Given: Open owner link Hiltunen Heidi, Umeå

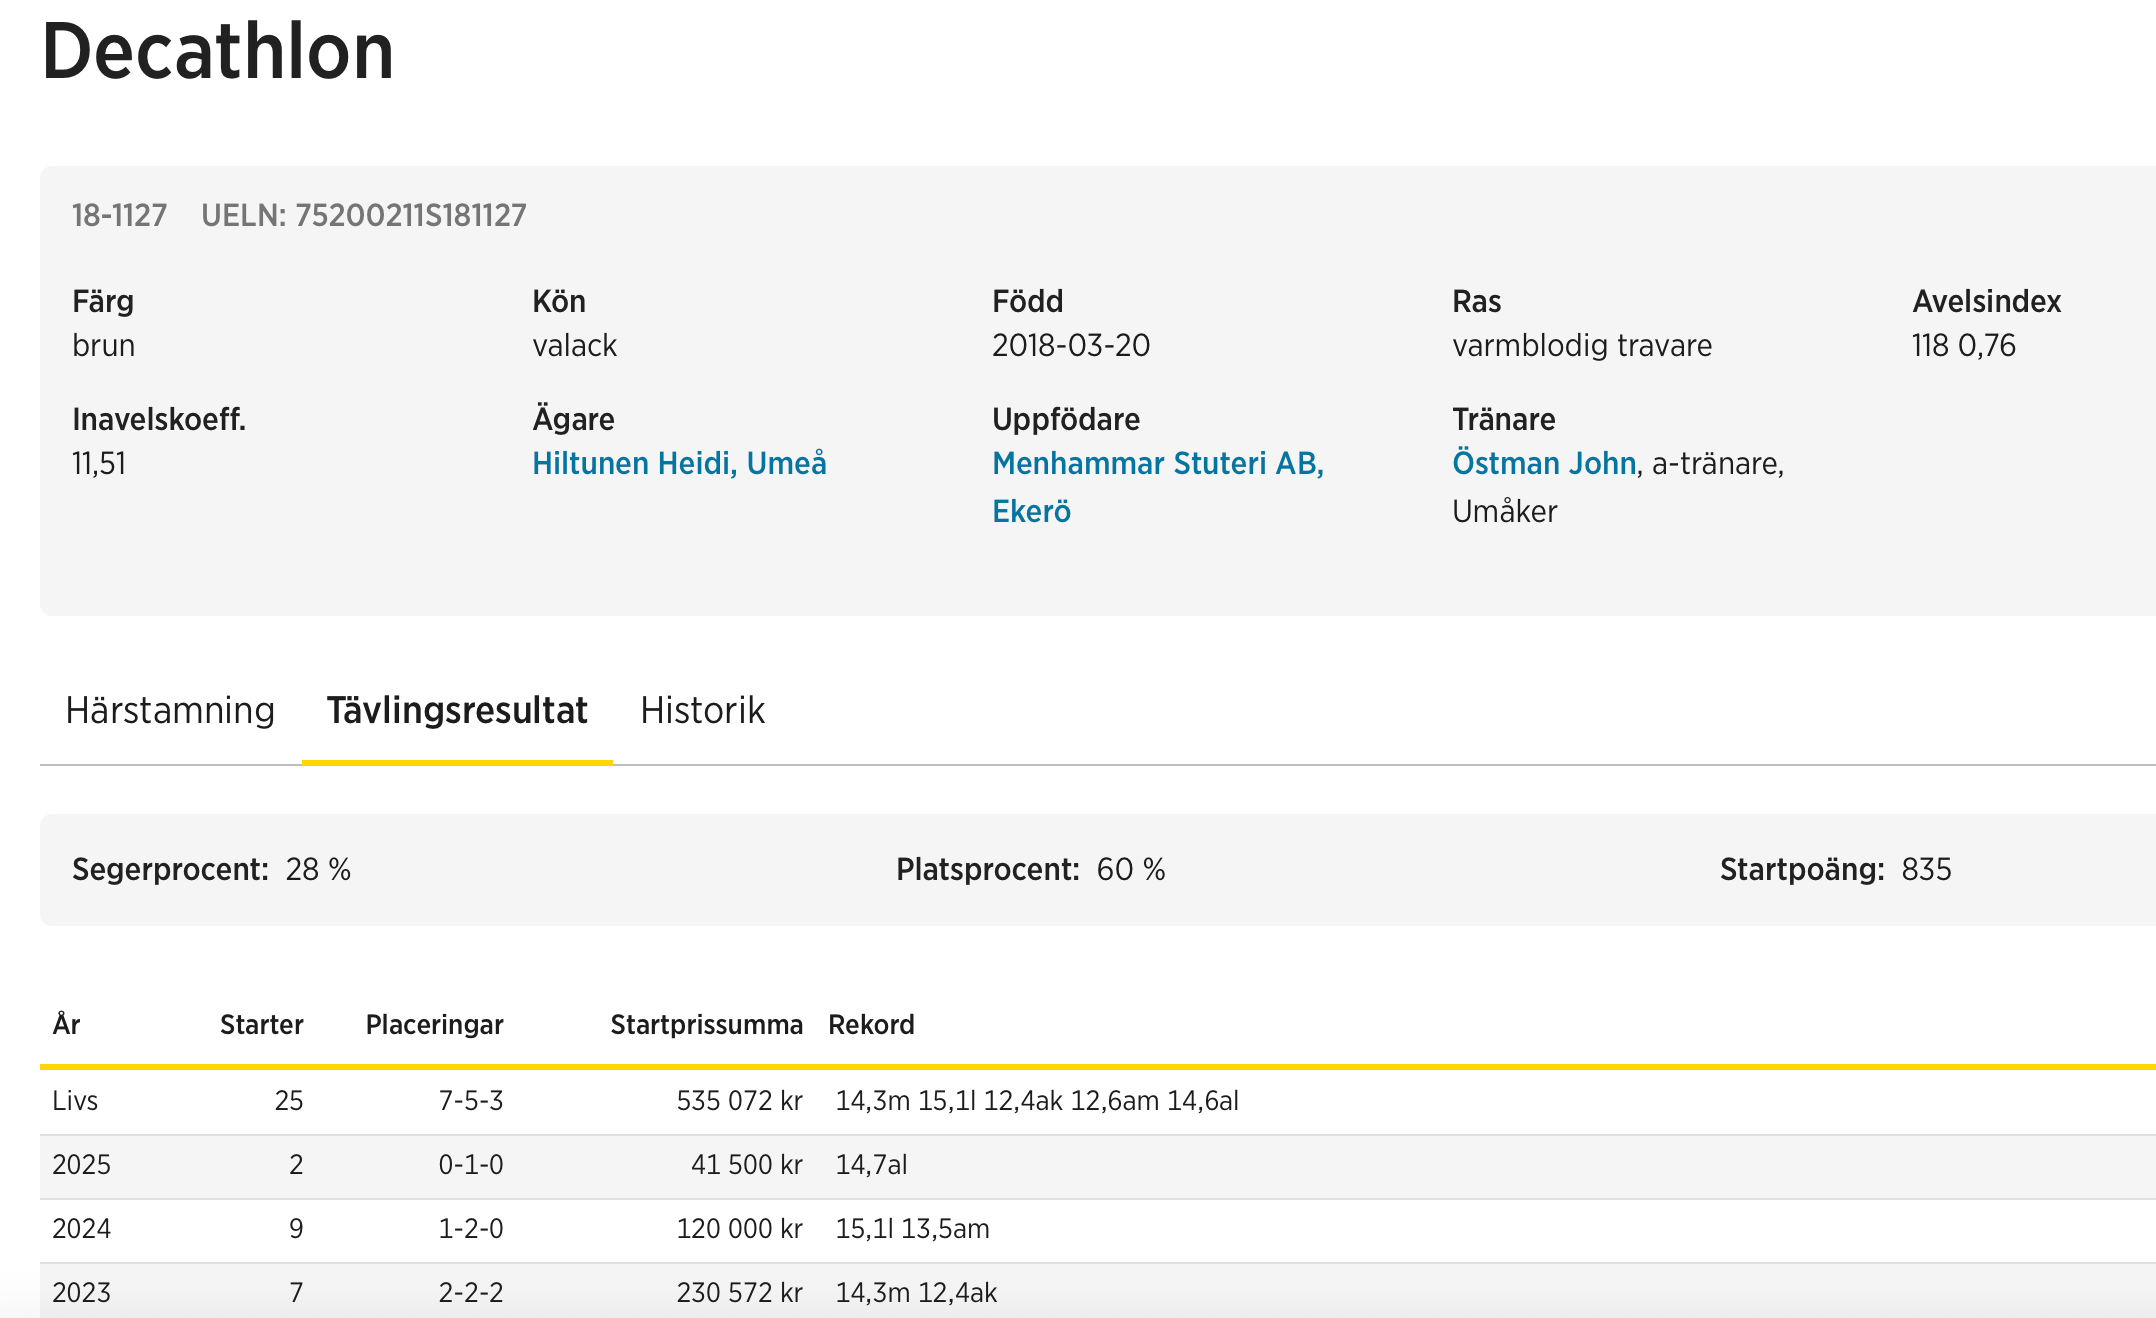Looking at the screenshot, I should tap(679, 463).
